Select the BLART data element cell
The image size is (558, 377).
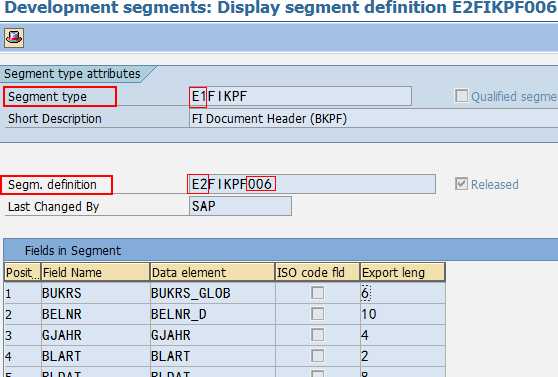tap(212, 356)
